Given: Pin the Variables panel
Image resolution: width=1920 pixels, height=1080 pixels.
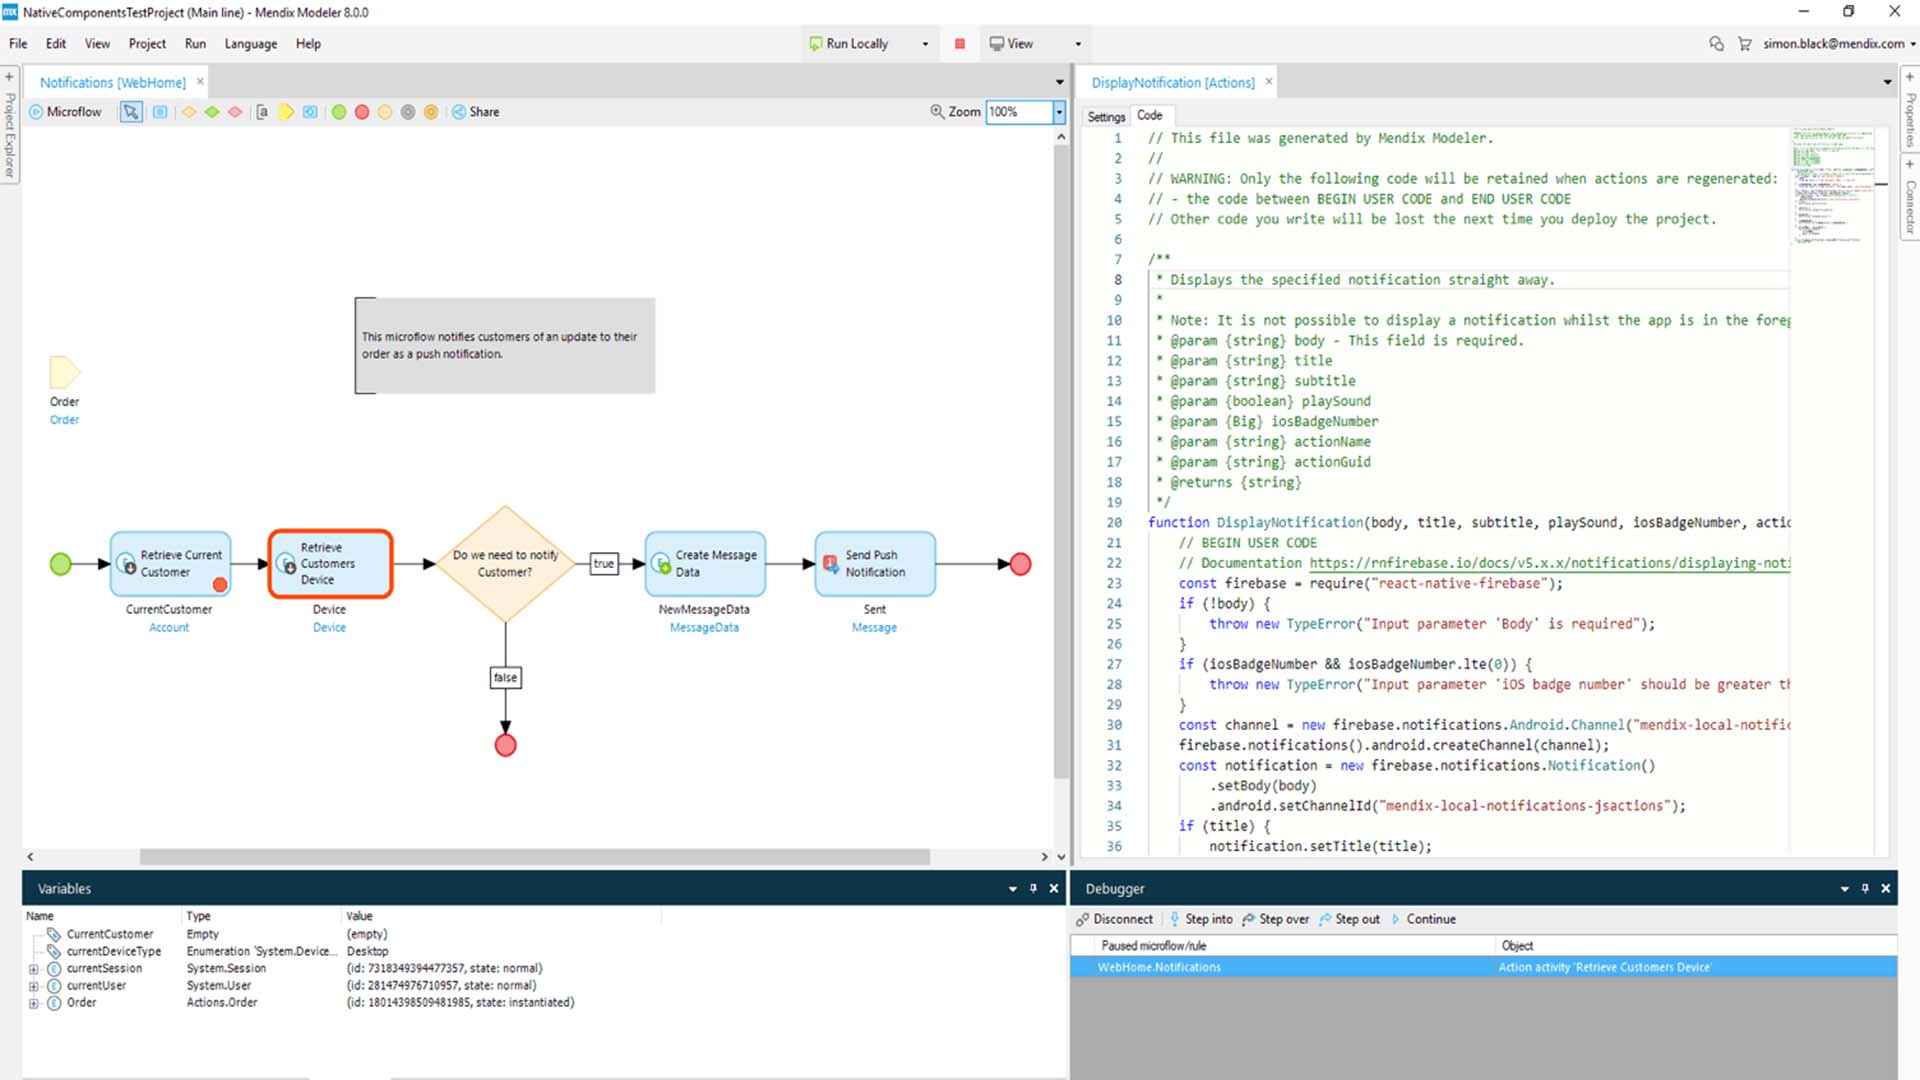Looking at the screenshot, I should pyautogui.click(x=1035, y=888).
